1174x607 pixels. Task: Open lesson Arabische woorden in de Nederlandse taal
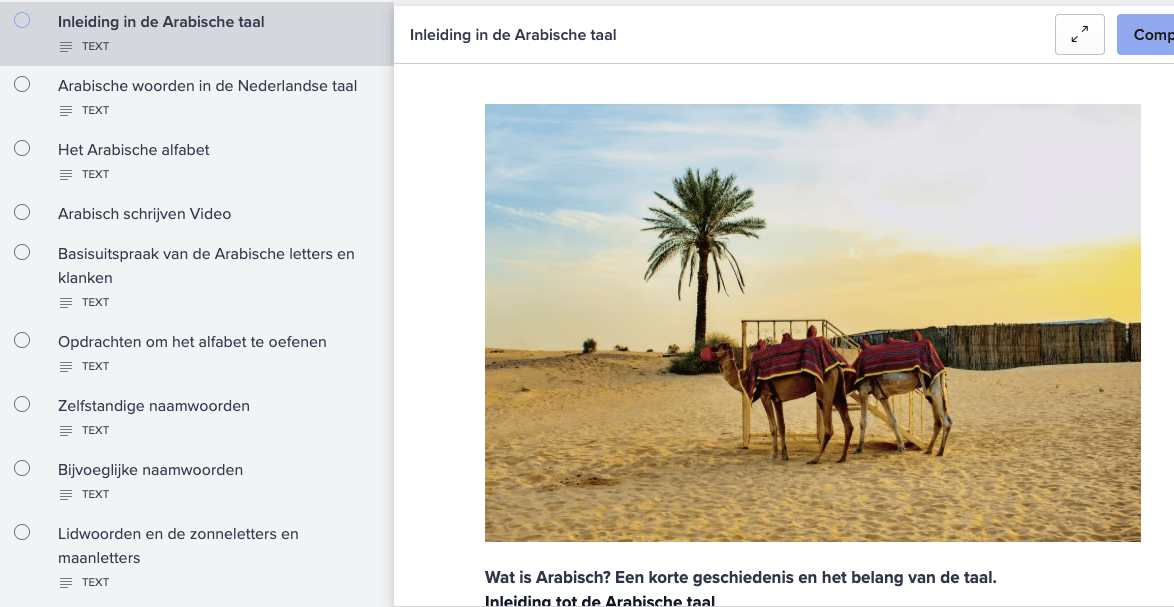(x=207, y=86)
